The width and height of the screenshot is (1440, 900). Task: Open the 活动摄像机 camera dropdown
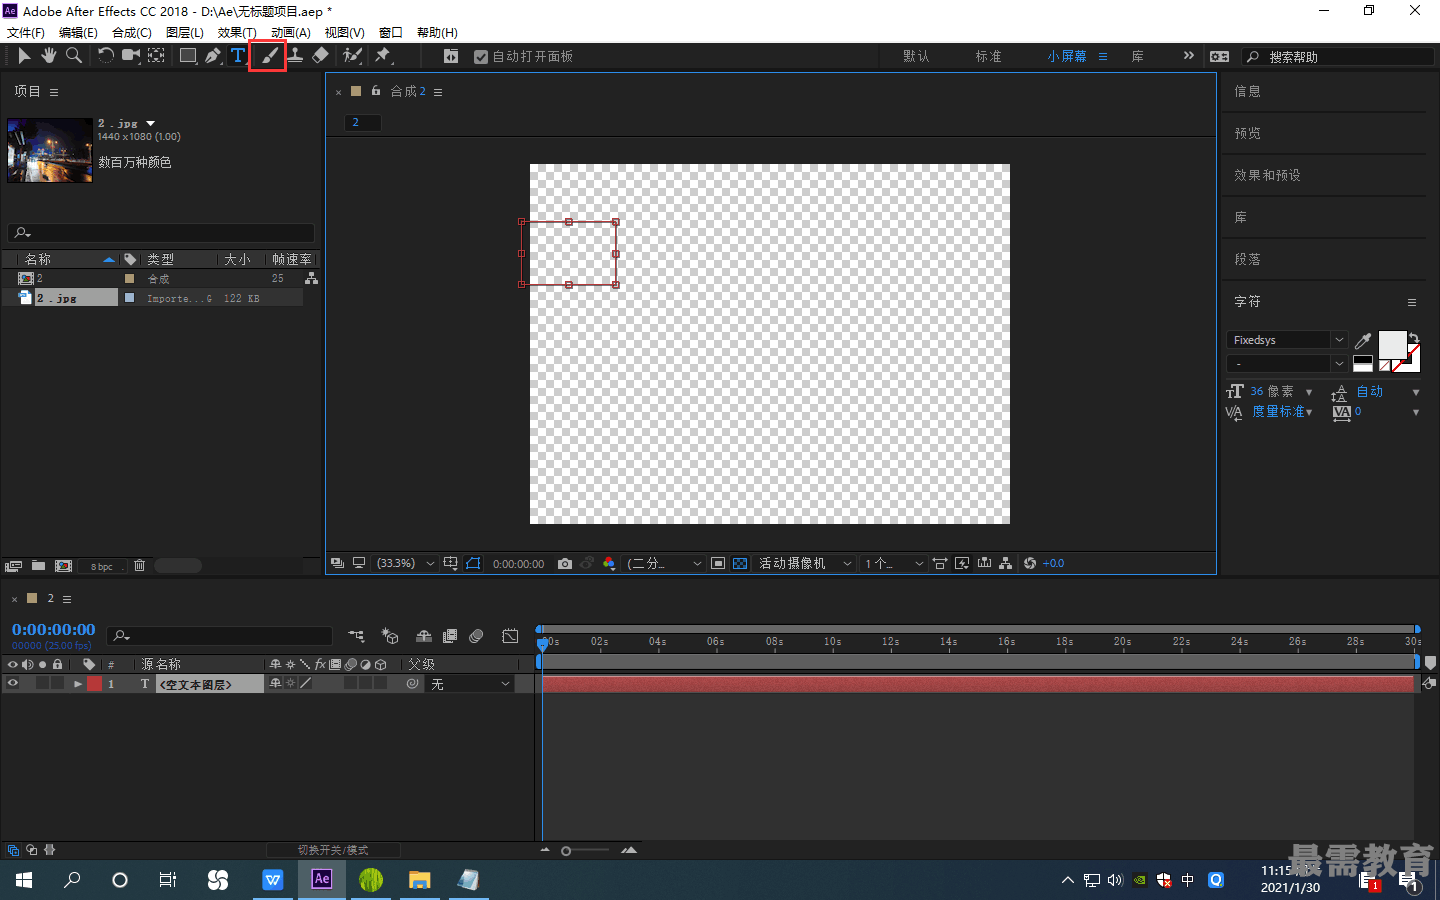point(805,564)
